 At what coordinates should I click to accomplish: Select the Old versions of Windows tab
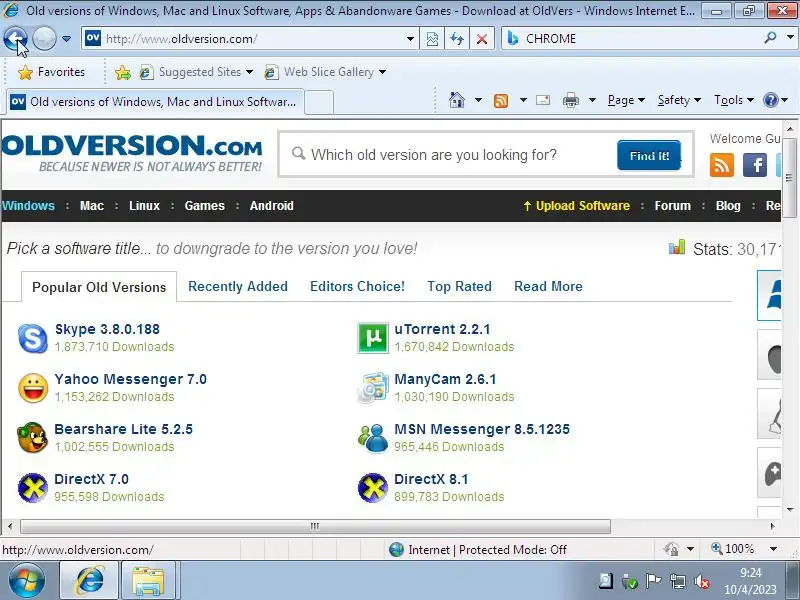tap(155, 102)
